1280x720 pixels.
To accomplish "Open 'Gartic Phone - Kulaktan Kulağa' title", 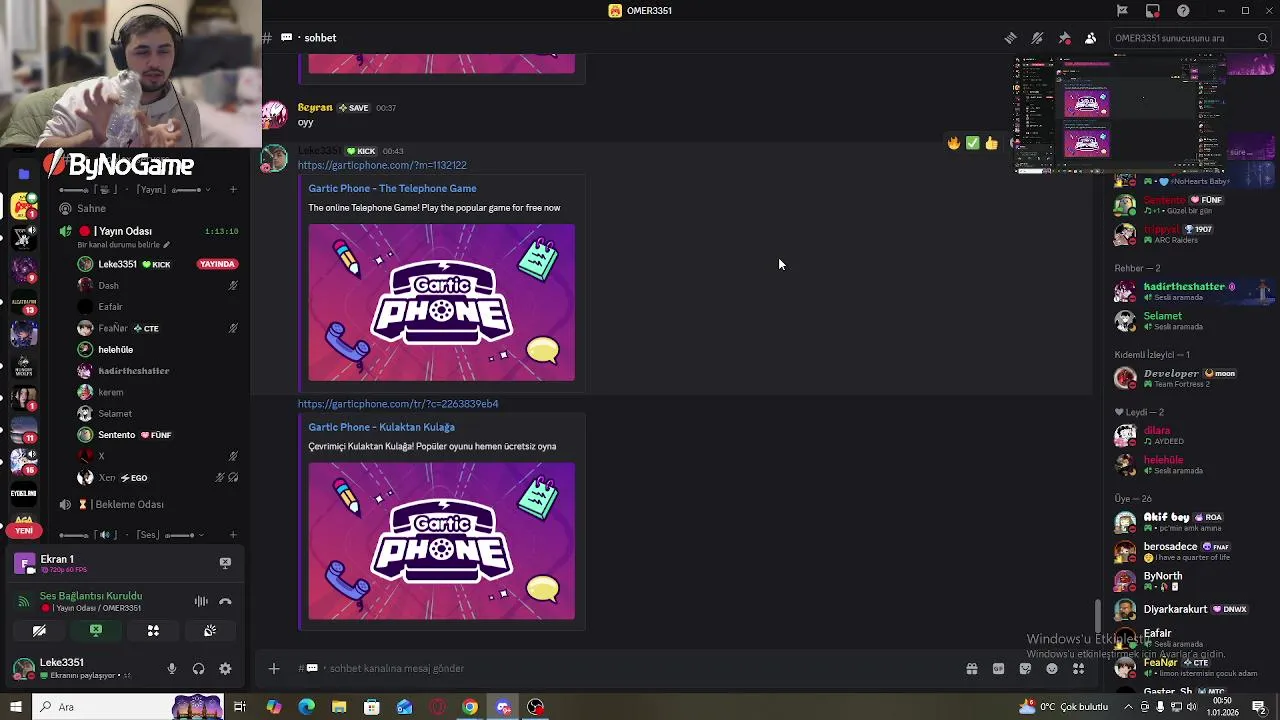I will pyautogui.click(x=381, y=427).
